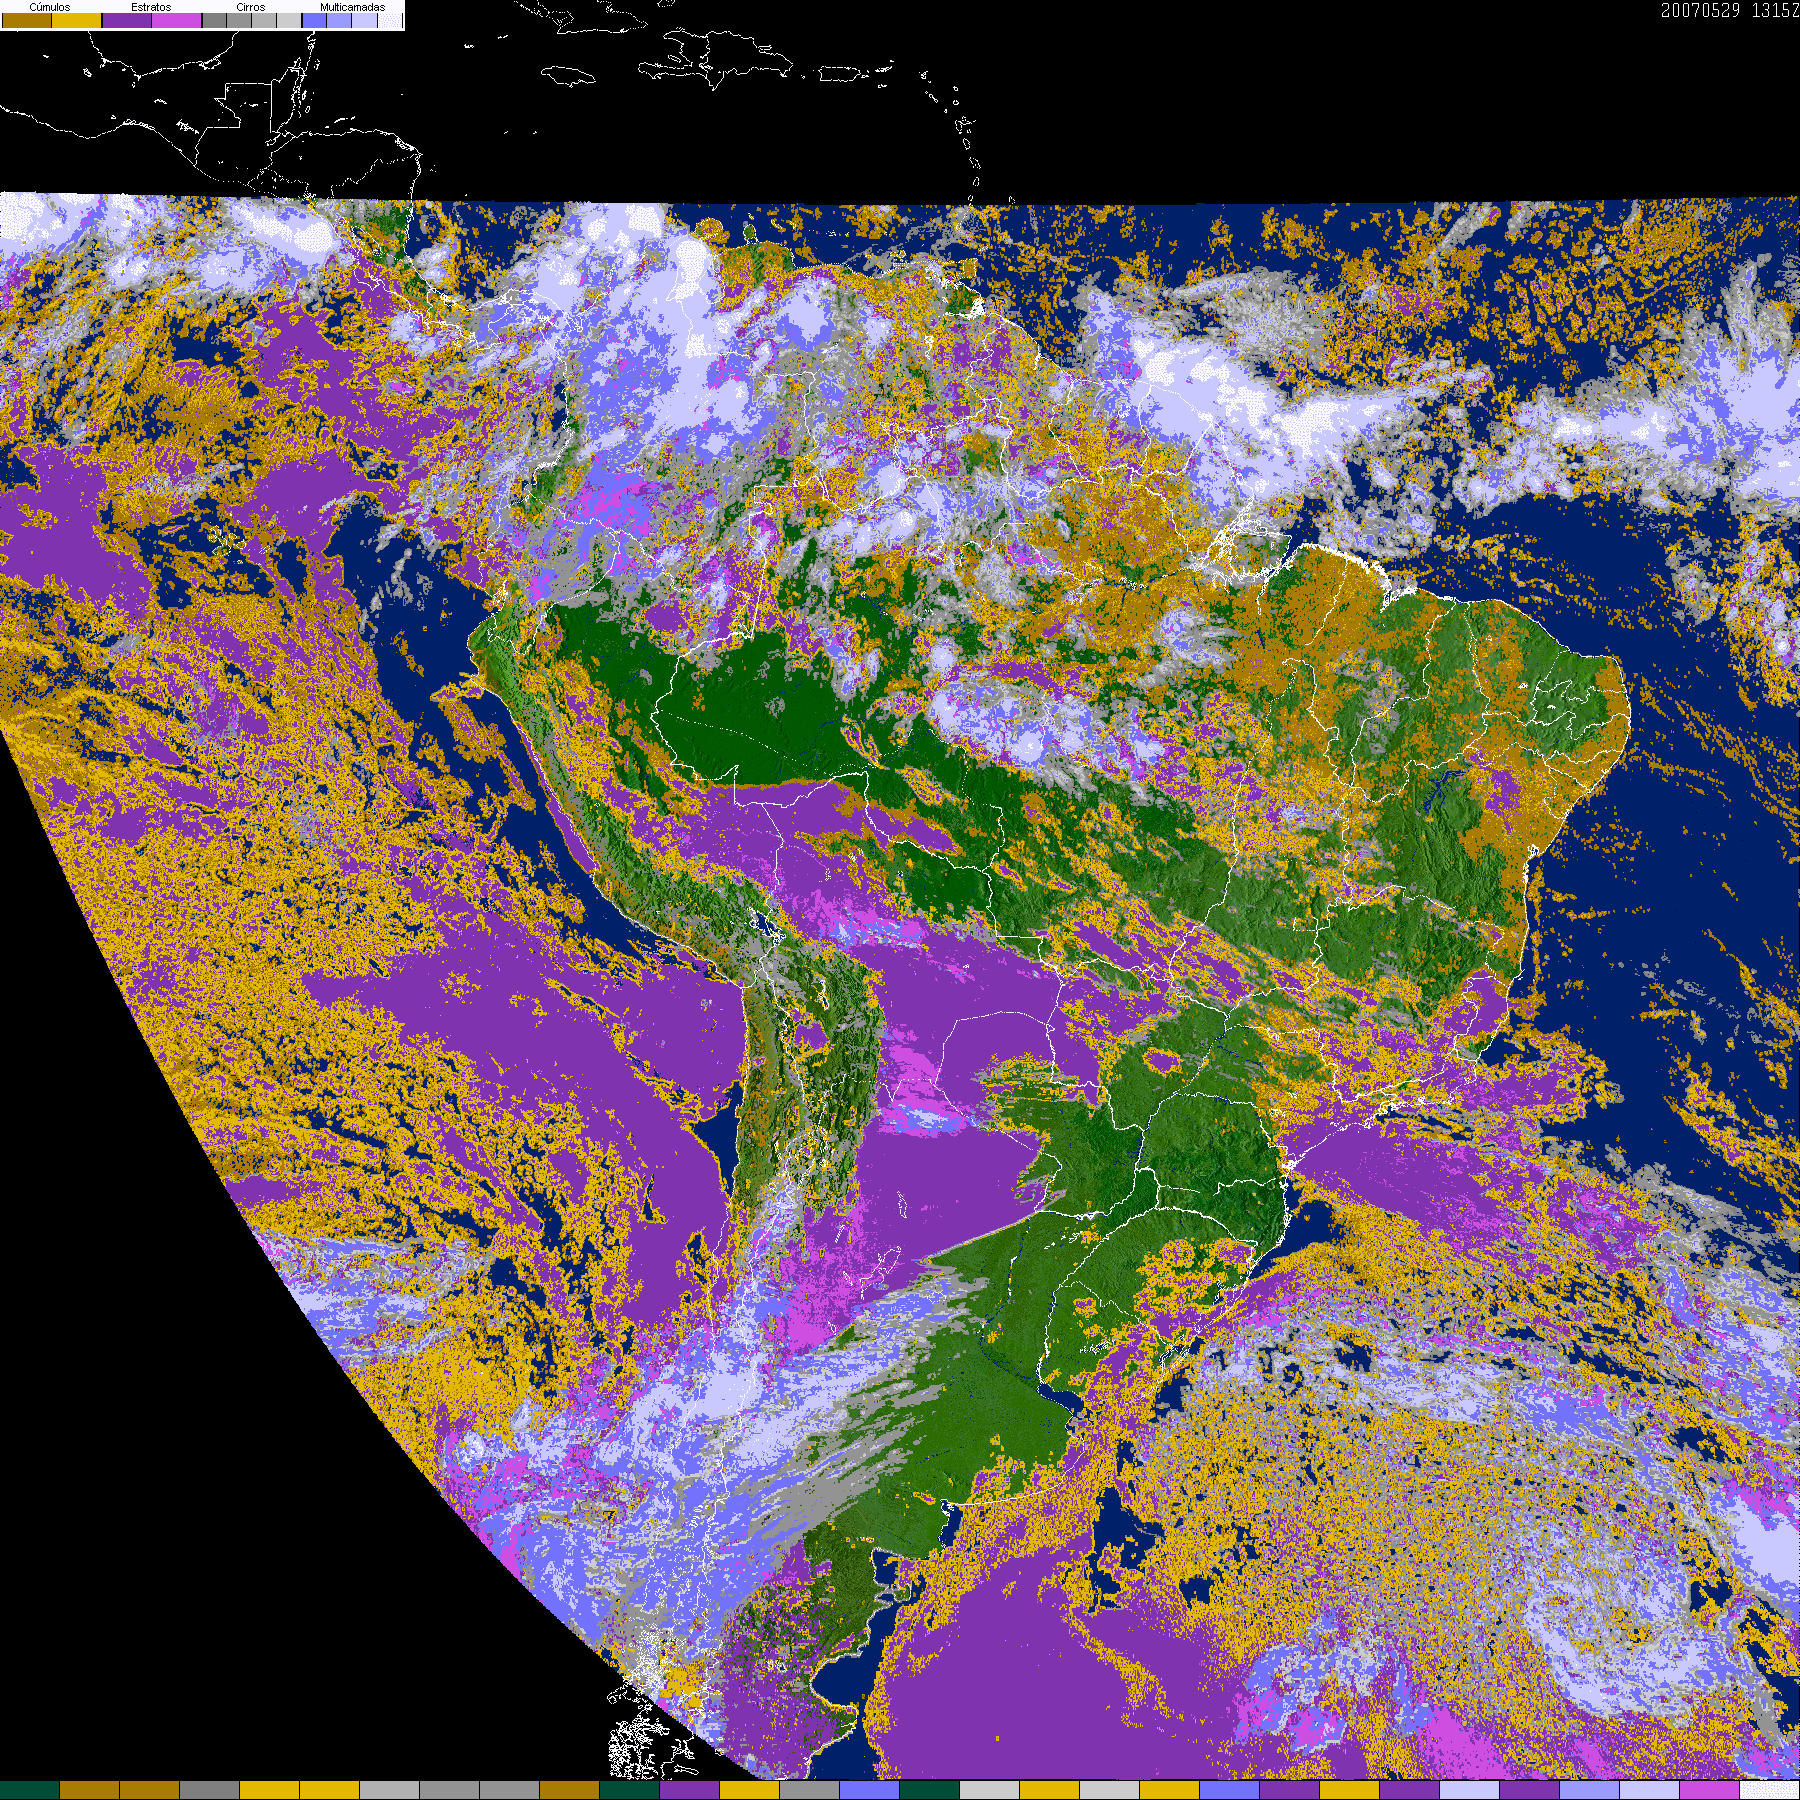The width and height of the screenshot is (1800, 1800).
Task: Click the Cúmulos legend label
Action: tap(50, 7)
